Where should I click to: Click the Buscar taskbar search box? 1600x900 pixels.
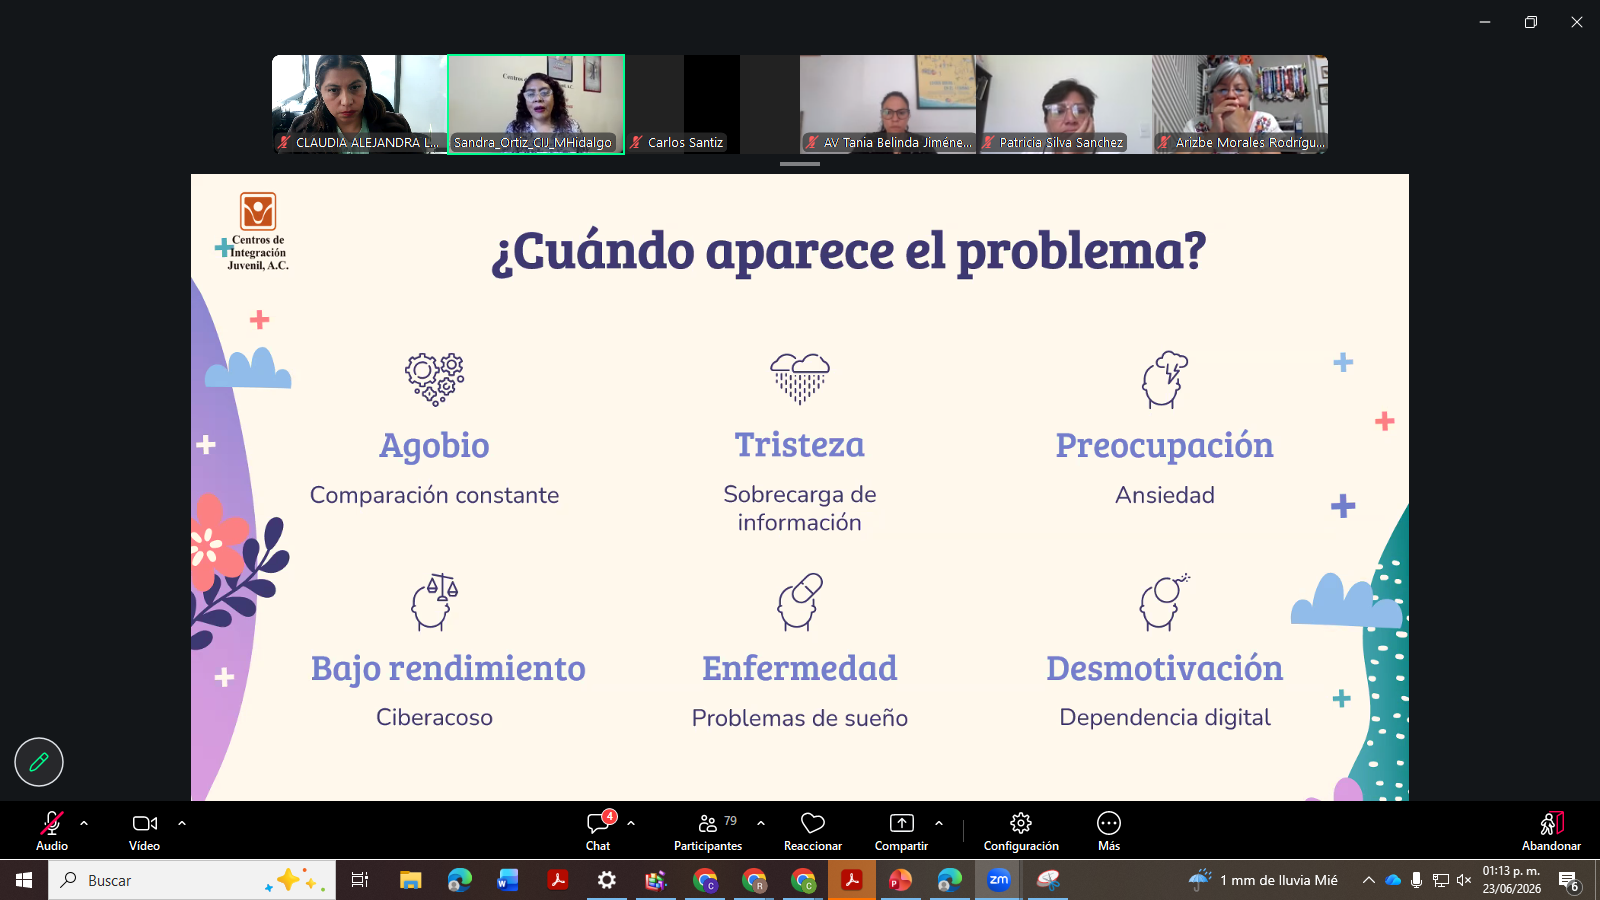[192, 880]
